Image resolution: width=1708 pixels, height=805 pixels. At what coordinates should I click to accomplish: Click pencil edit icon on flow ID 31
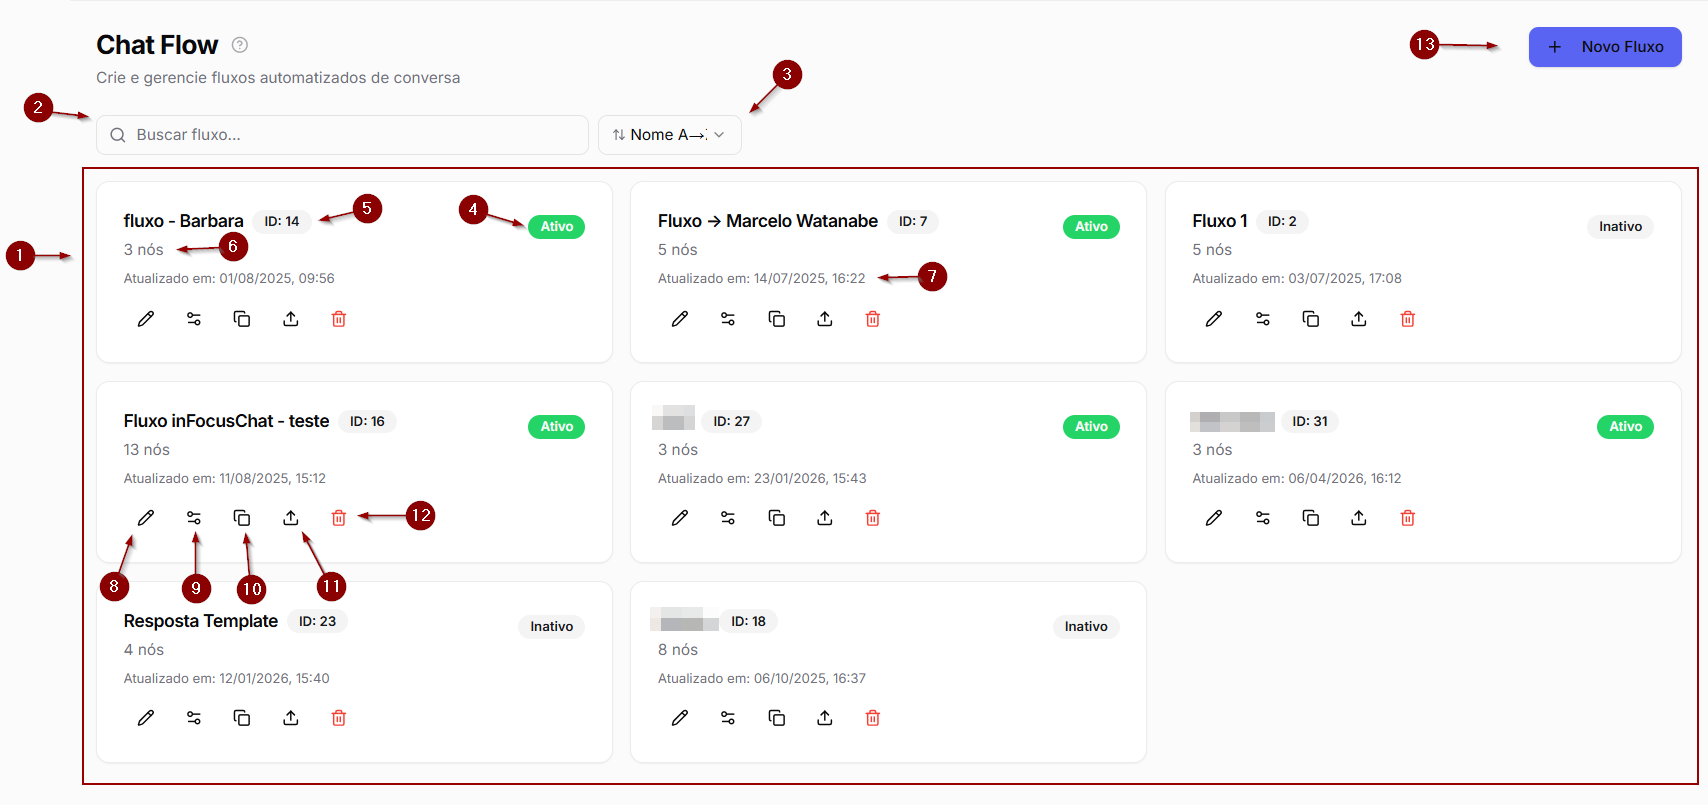pyautogui.click(x=1214, y=518)
